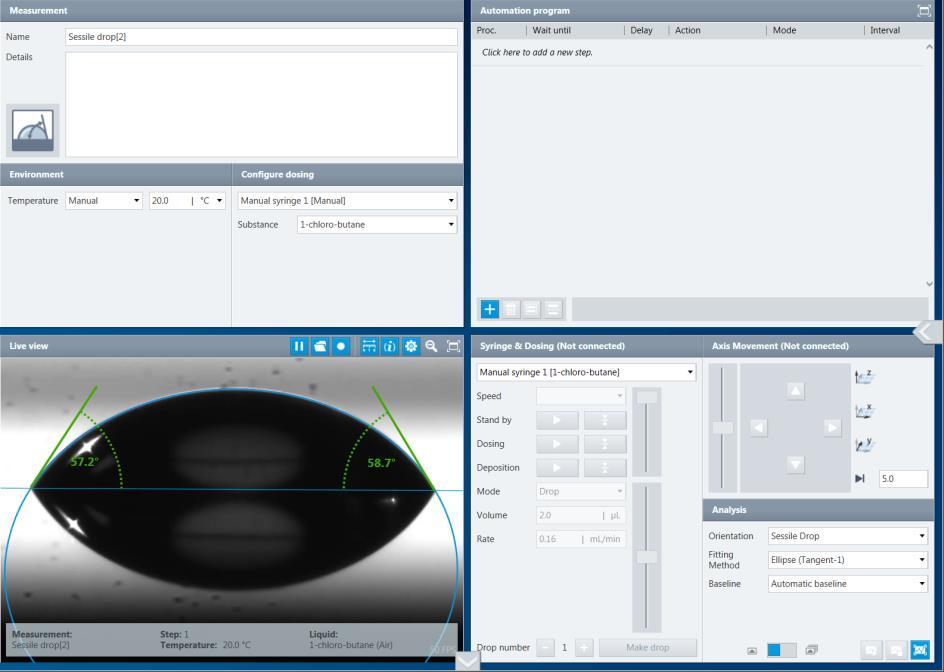Click the Stand by settings button

(605, 420)
